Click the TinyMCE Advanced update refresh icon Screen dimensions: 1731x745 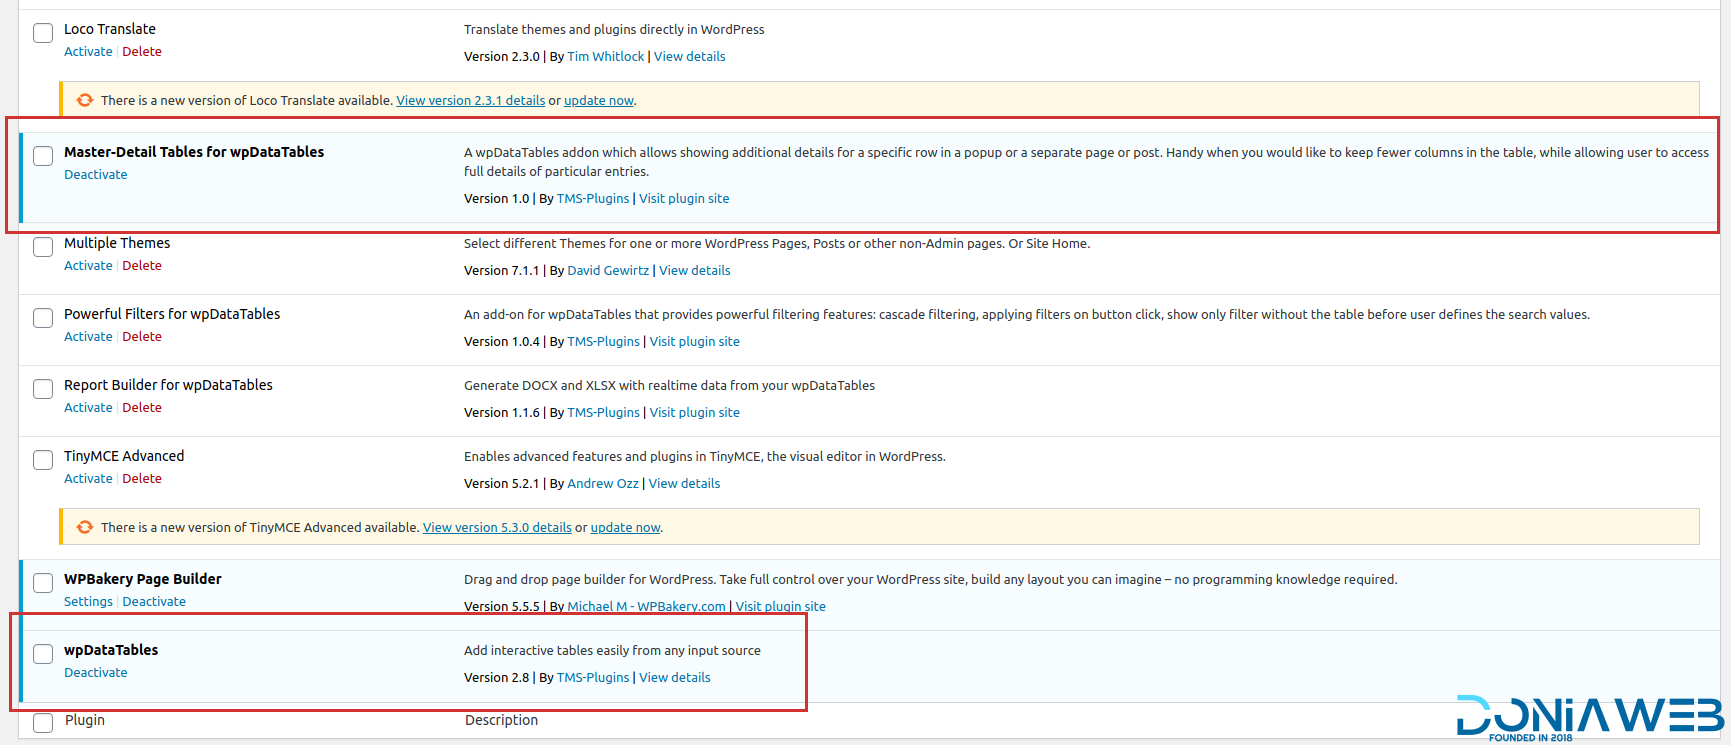coord(85,527)
